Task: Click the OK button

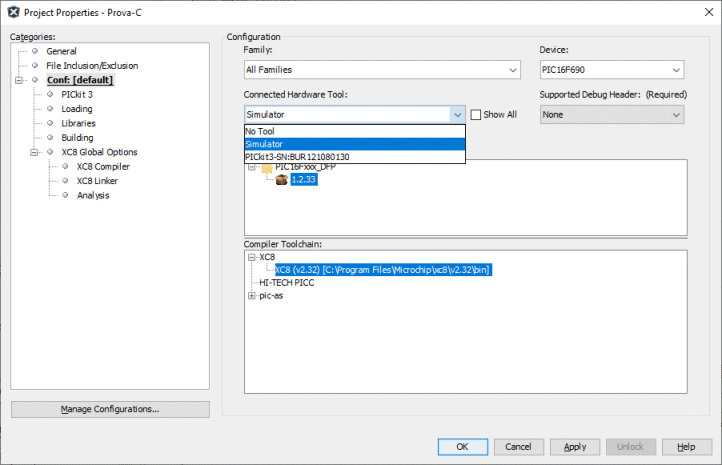Action: 462,447
